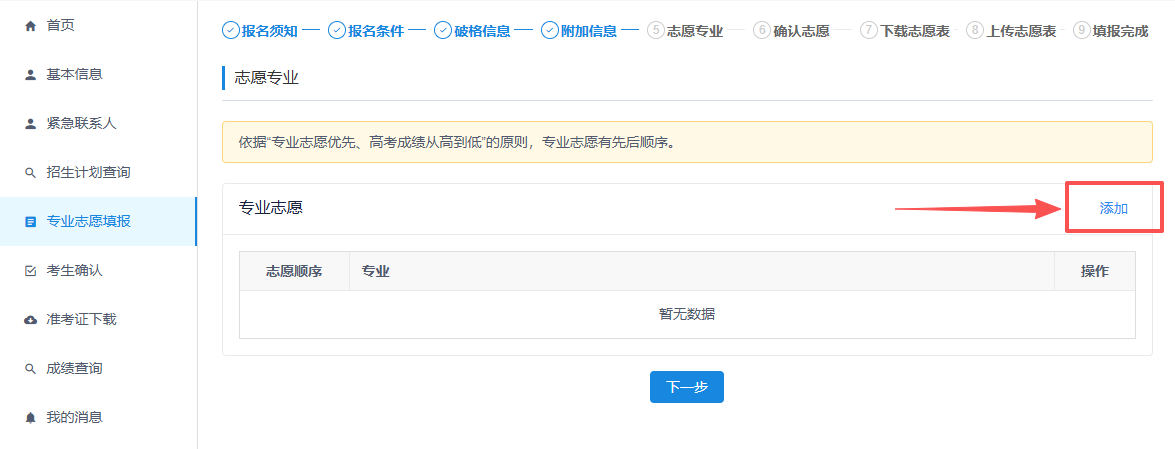Select the completed 报名须知 step

pyautogui.click(x=260, y=30)
